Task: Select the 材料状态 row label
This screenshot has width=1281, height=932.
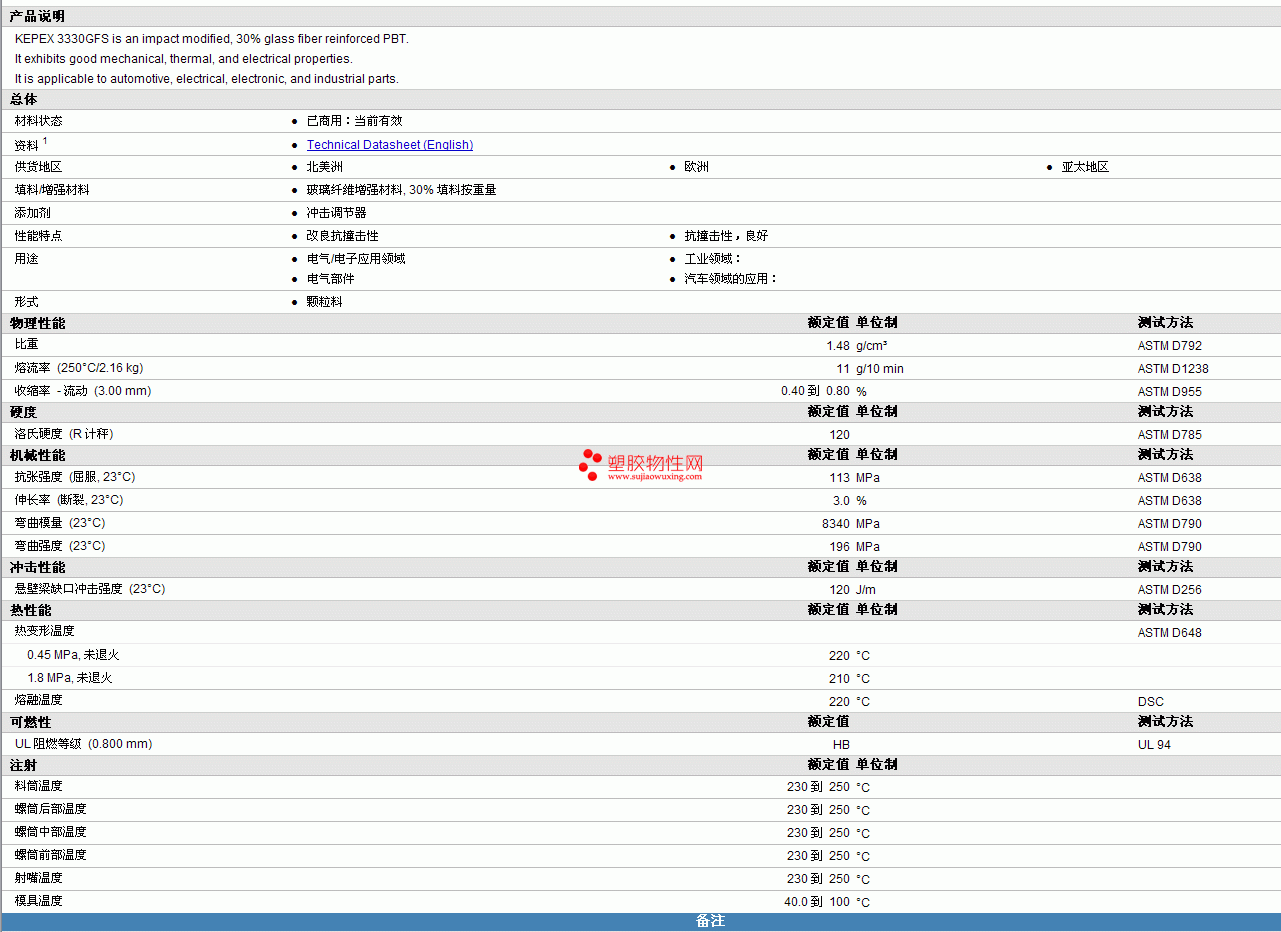Action: [38, 121]
